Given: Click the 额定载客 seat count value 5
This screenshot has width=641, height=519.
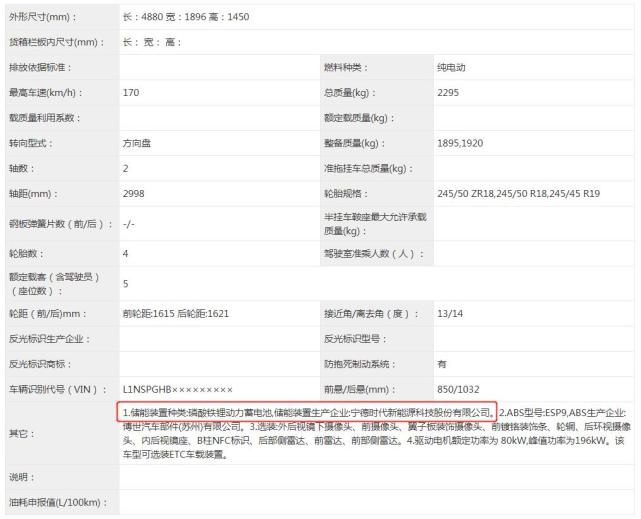Looking at the screenshot, I should (126, 283).
